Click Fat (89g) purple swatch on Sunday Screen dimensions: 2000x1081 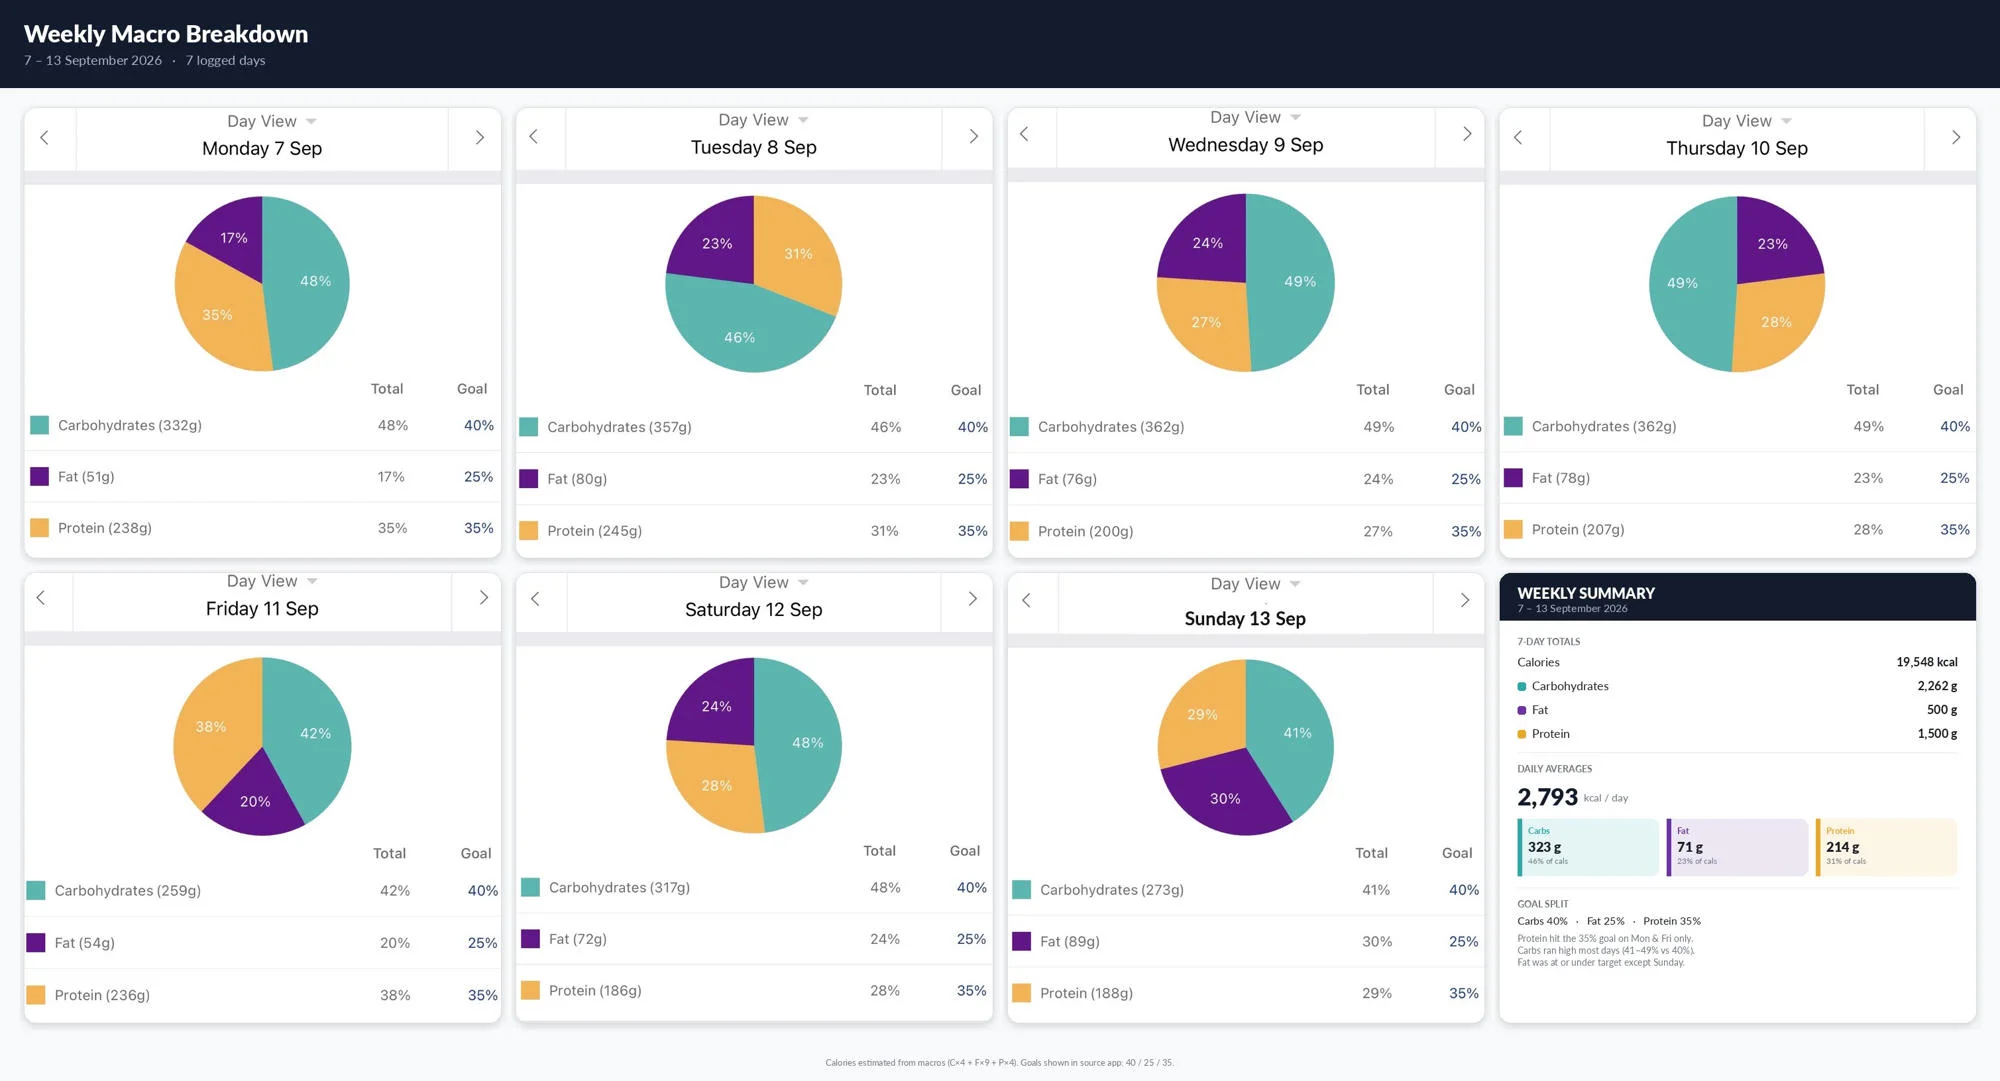1022,941
